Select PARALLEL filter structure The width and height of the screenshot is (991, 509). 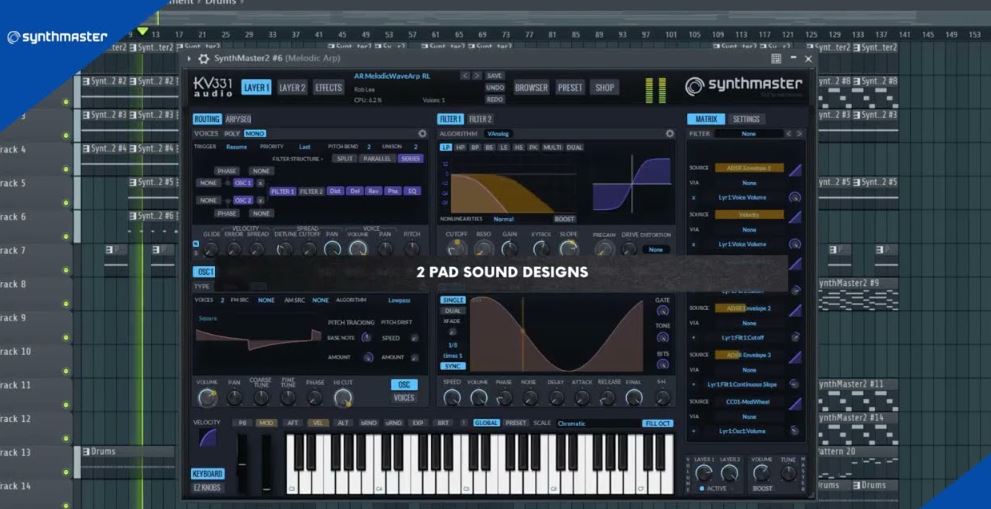point(377,159)
